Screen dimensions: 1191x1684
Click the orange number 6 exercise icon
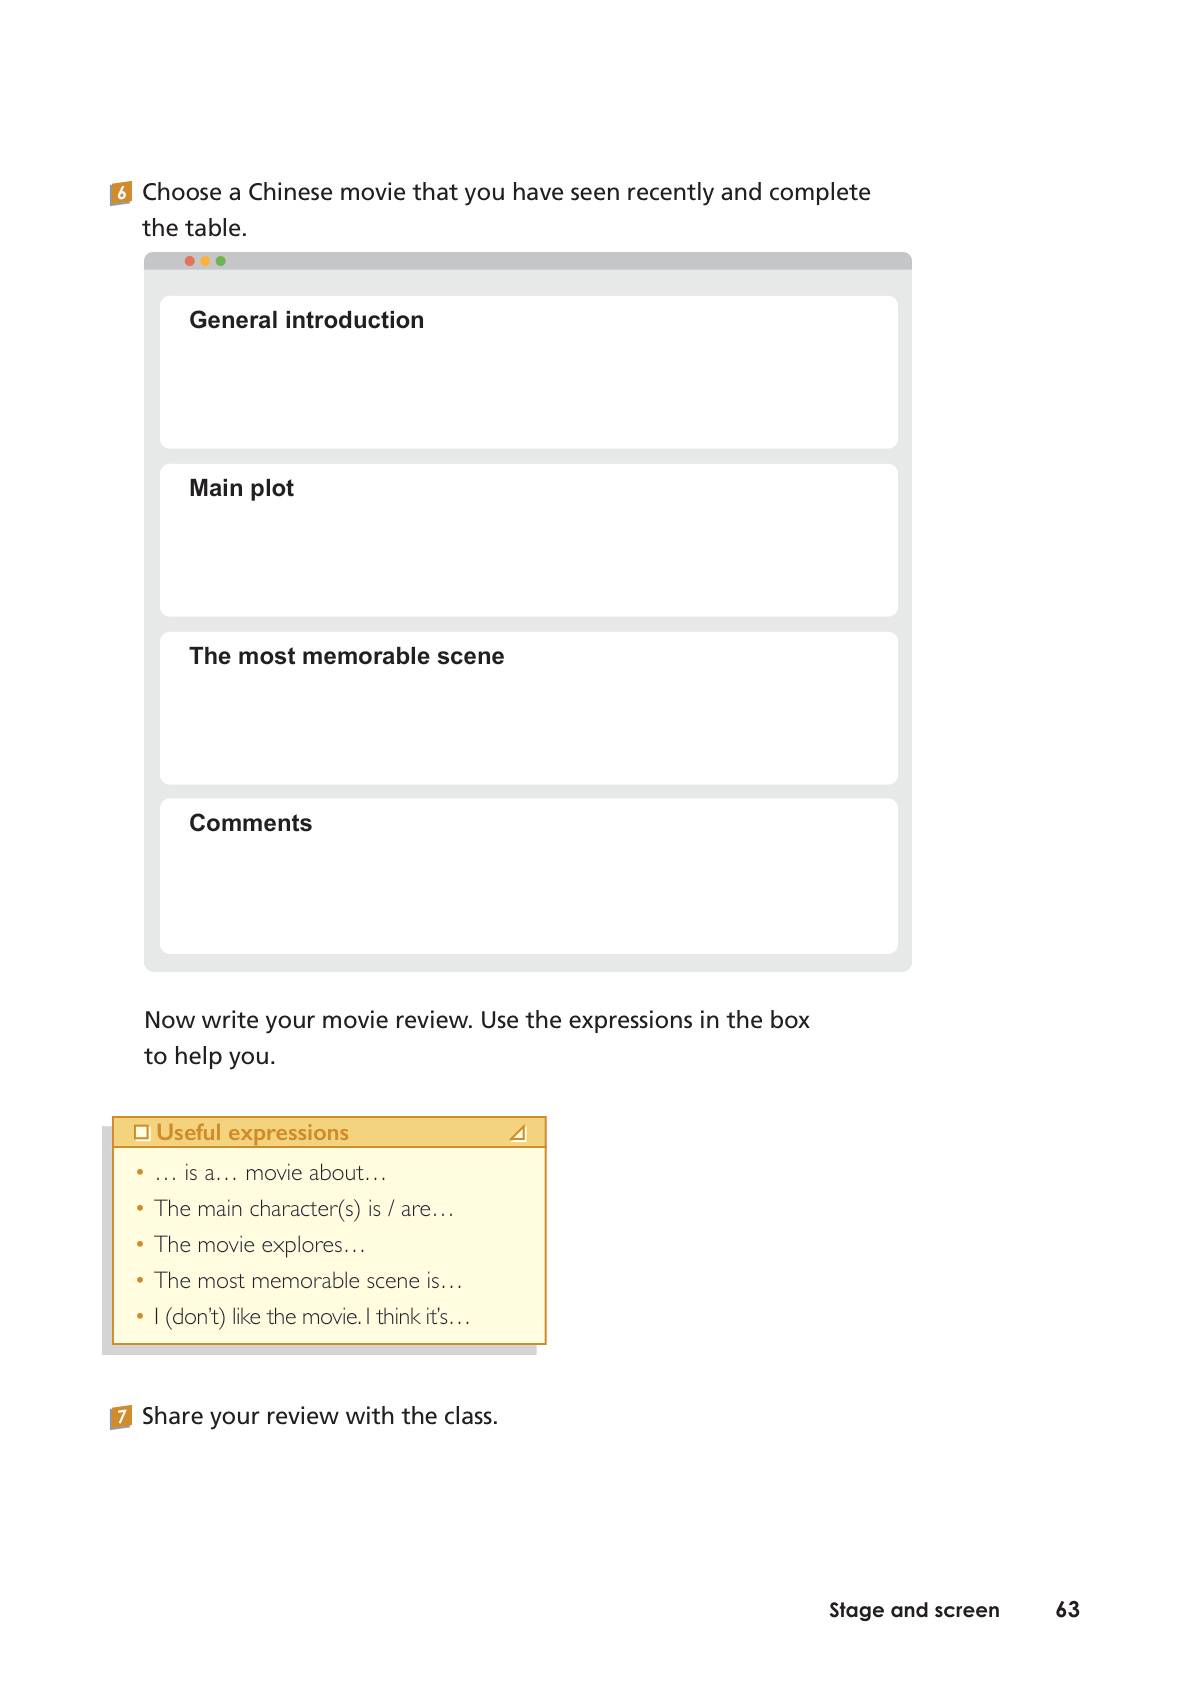pyautogui.click(x=121, y=193)
